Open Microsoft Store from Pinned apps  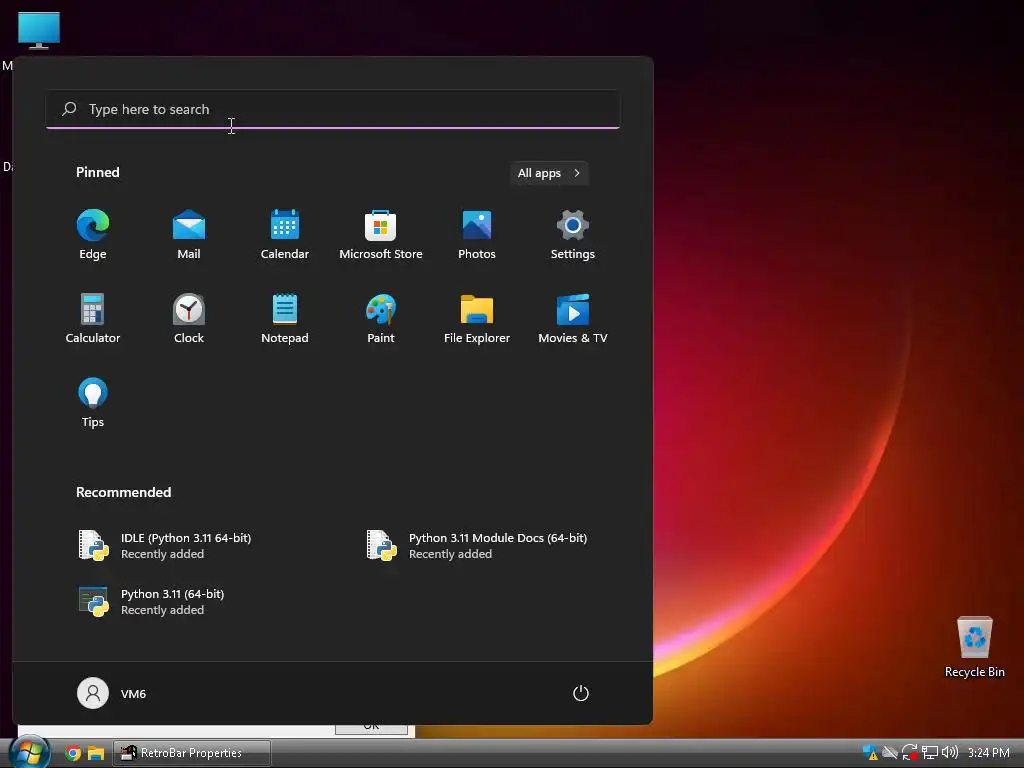click(x=381, y=235)
